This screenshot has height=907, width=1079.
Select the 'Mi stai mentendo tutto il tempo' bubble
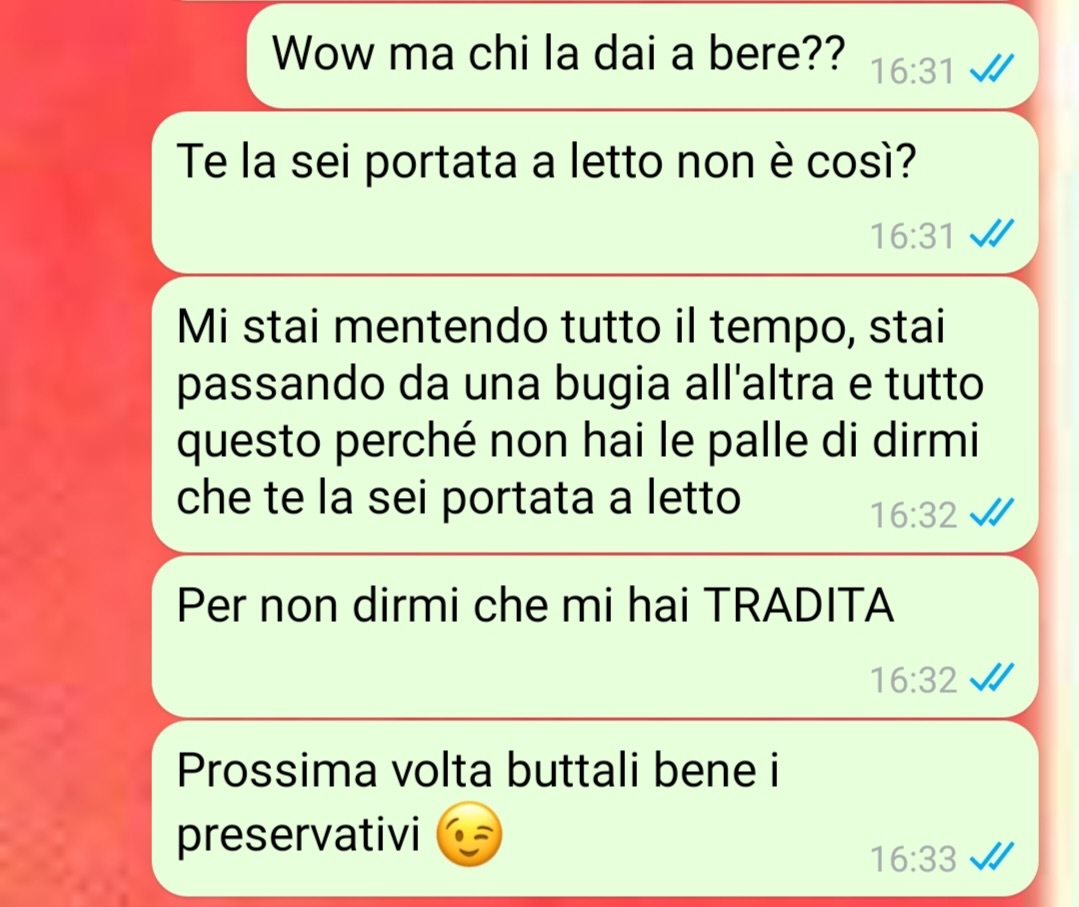coord(595,414)
